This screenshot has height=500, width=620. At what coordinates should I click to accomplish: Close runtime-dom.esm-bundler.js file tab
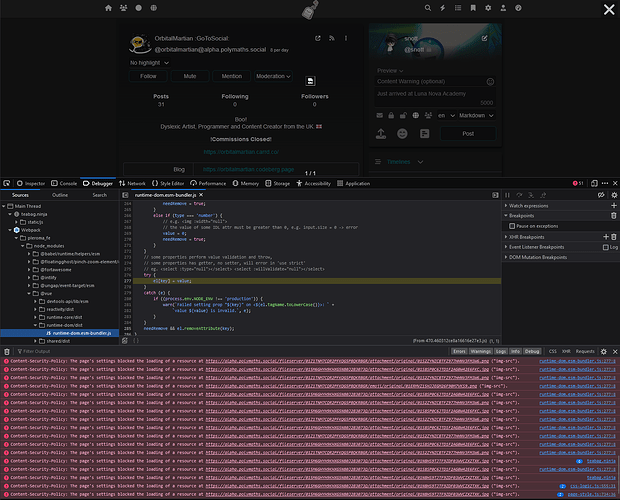[x=201, y=195]
